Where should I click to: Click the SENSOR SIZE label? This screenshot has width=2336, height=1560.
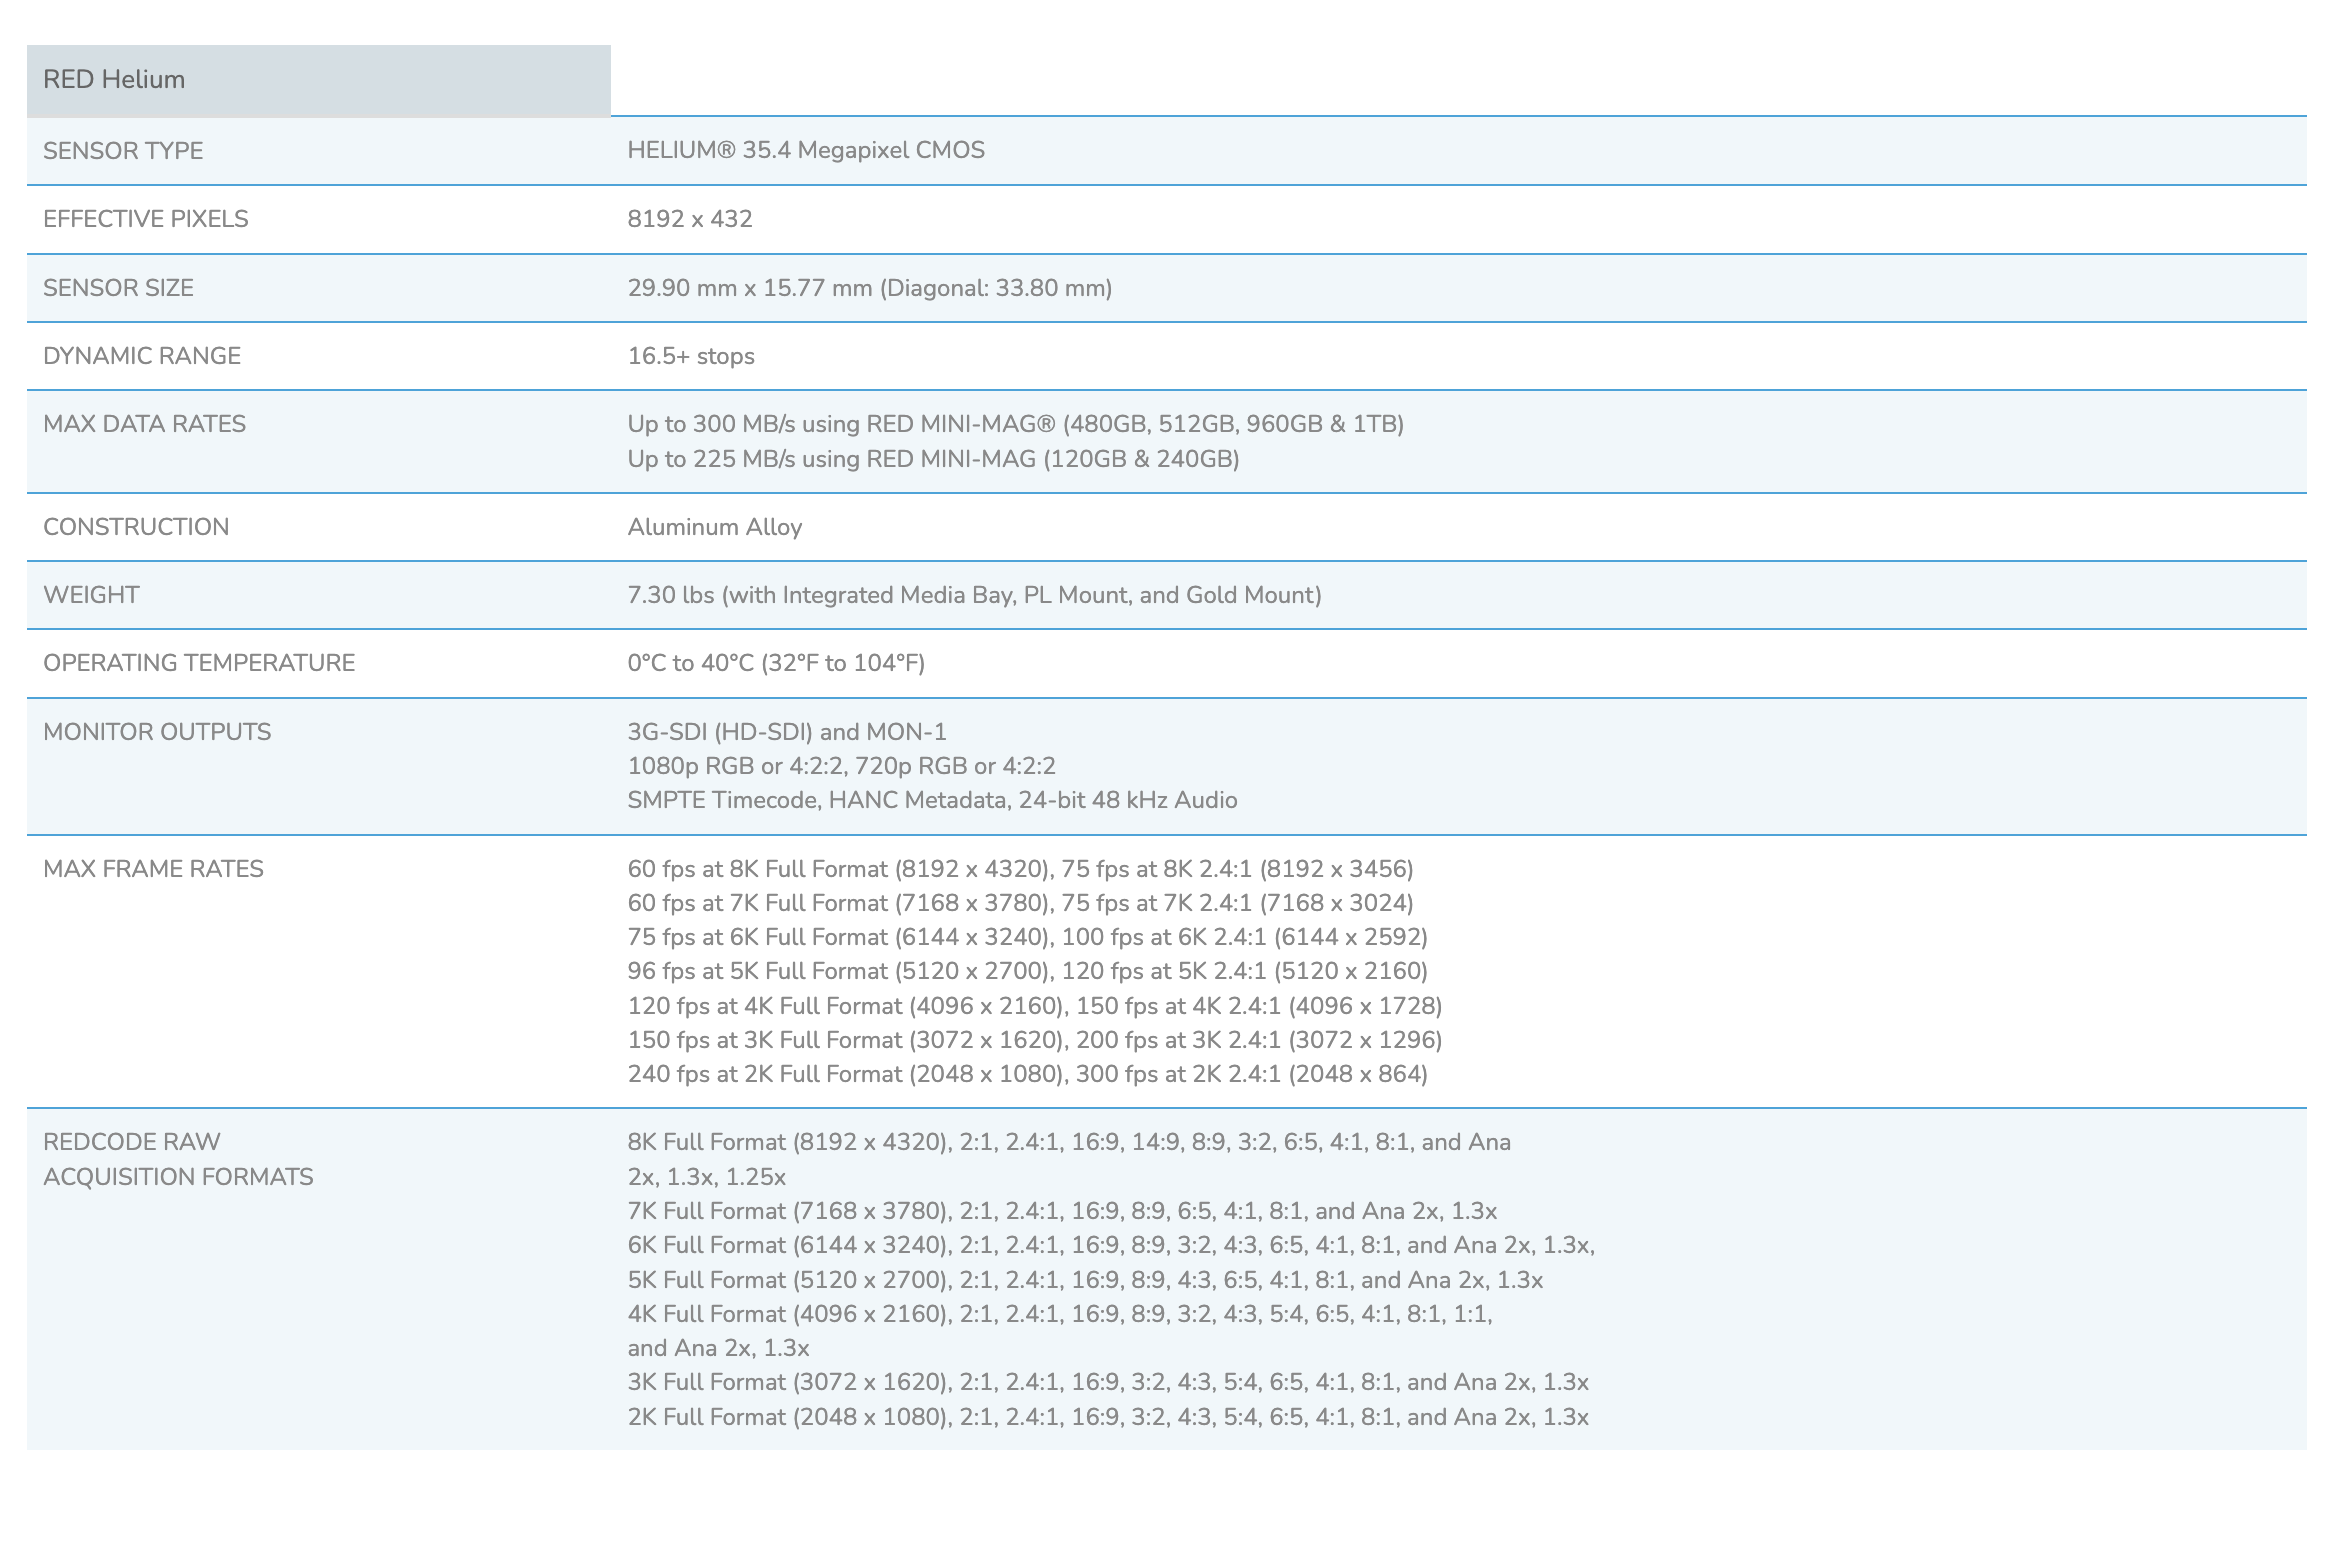coord(118,288)
